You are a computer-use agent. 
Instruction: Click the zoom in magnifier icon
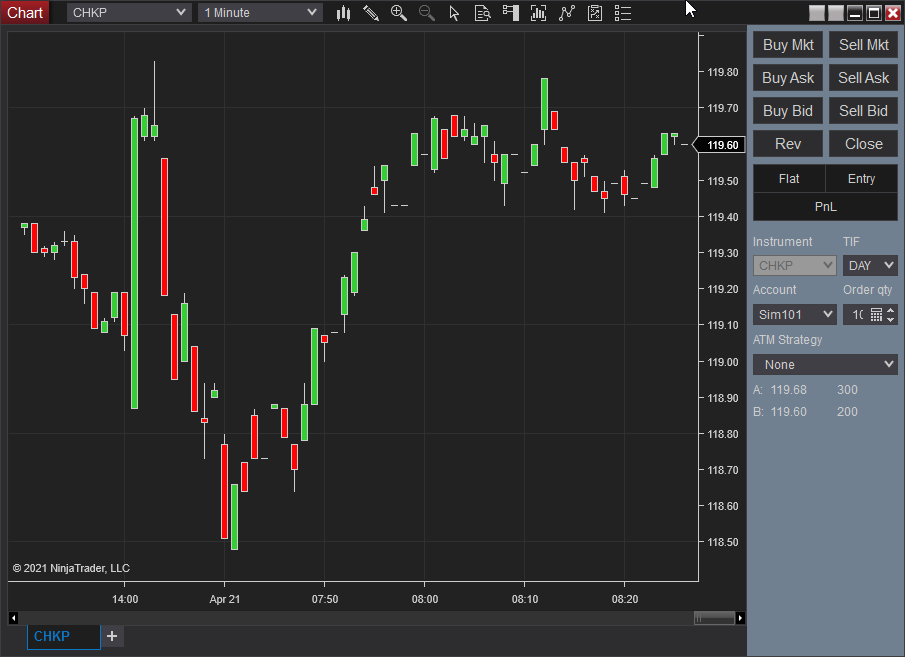point(399,13)
